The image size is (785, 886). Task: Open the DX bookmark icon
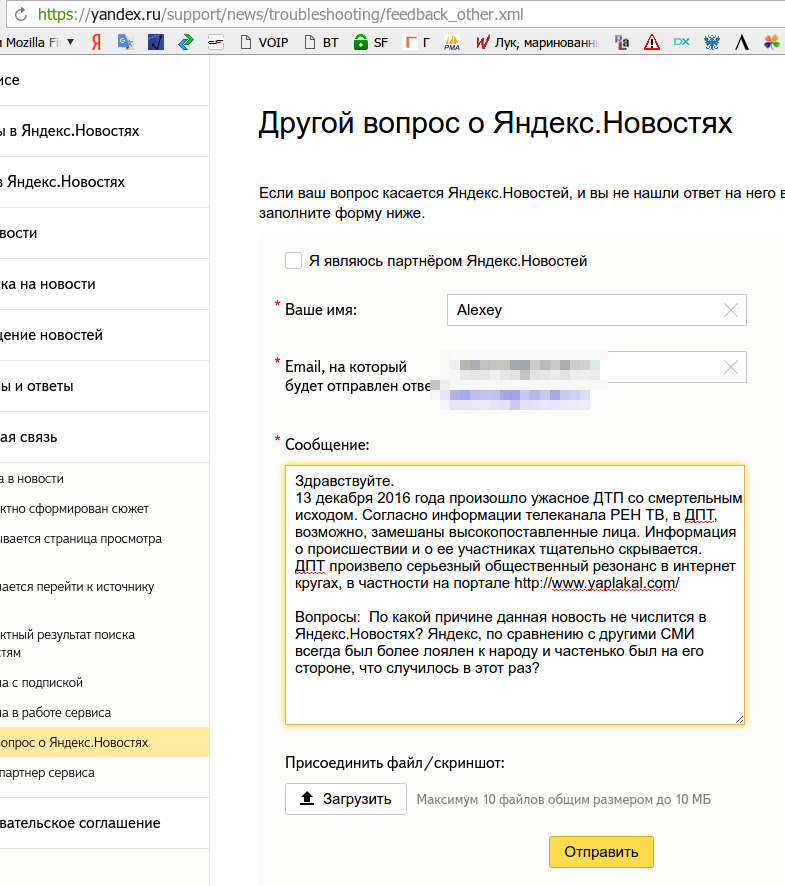[x=682, y=42]
